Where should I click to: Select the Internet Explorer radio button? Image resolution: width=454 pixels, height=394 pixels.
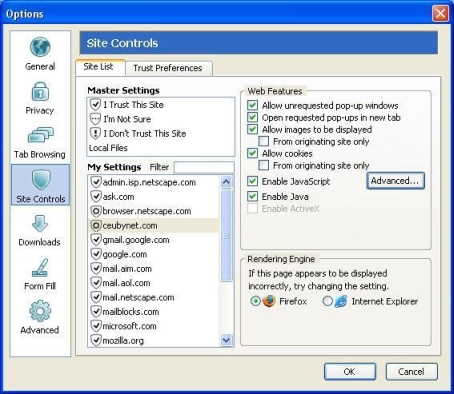[327, 301]
